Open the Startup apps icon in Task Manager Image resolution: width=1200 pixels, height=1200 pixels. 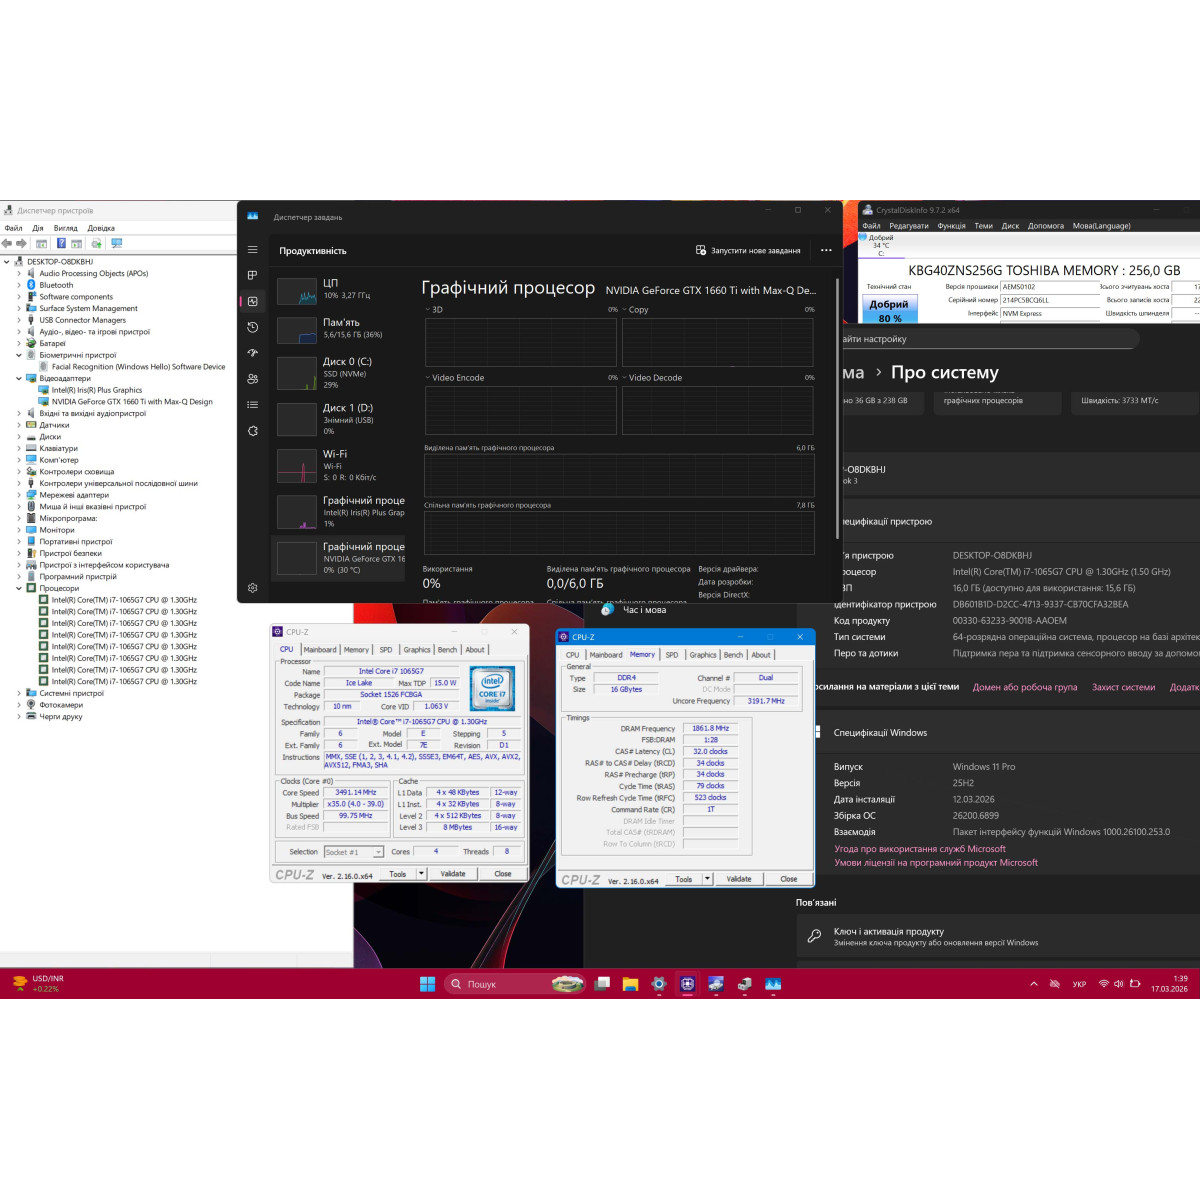(x=252, y=353)
